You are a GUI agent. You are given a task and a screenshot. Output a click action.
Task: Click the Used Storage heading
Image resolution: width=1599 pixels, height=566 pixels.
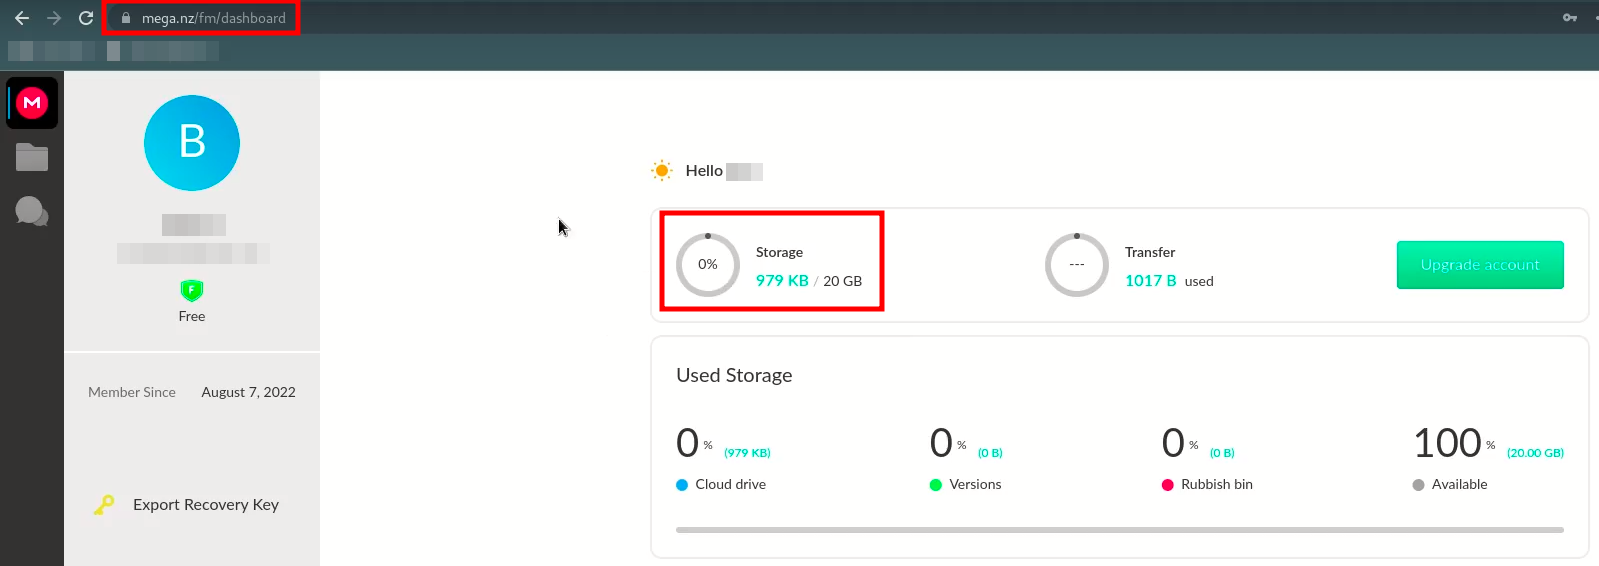pos(734,375)
